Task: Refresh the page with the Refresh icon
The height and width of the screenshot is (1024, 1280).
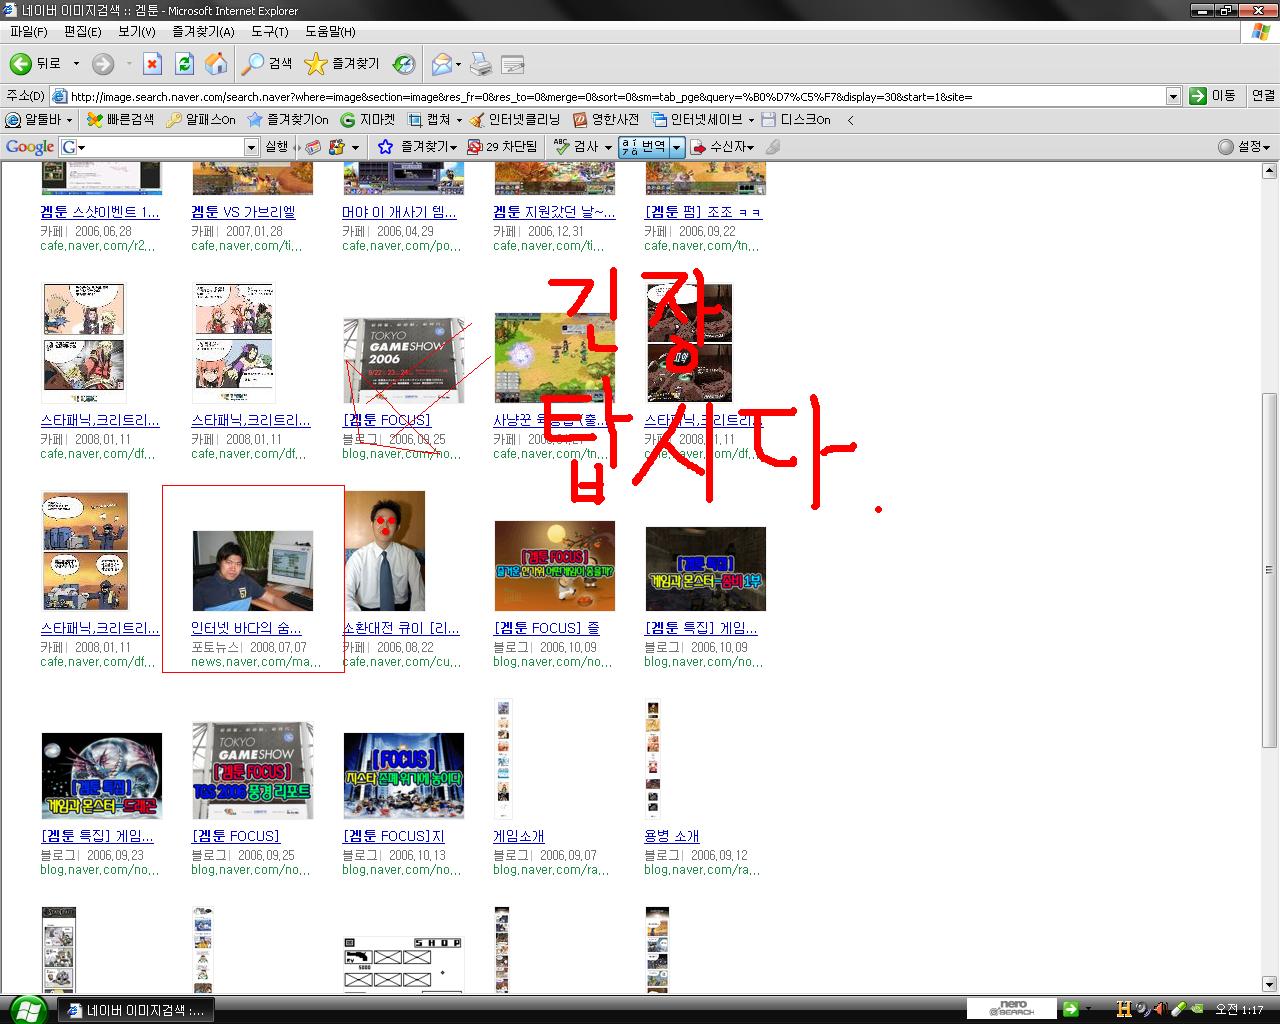Action: (184, 64)
